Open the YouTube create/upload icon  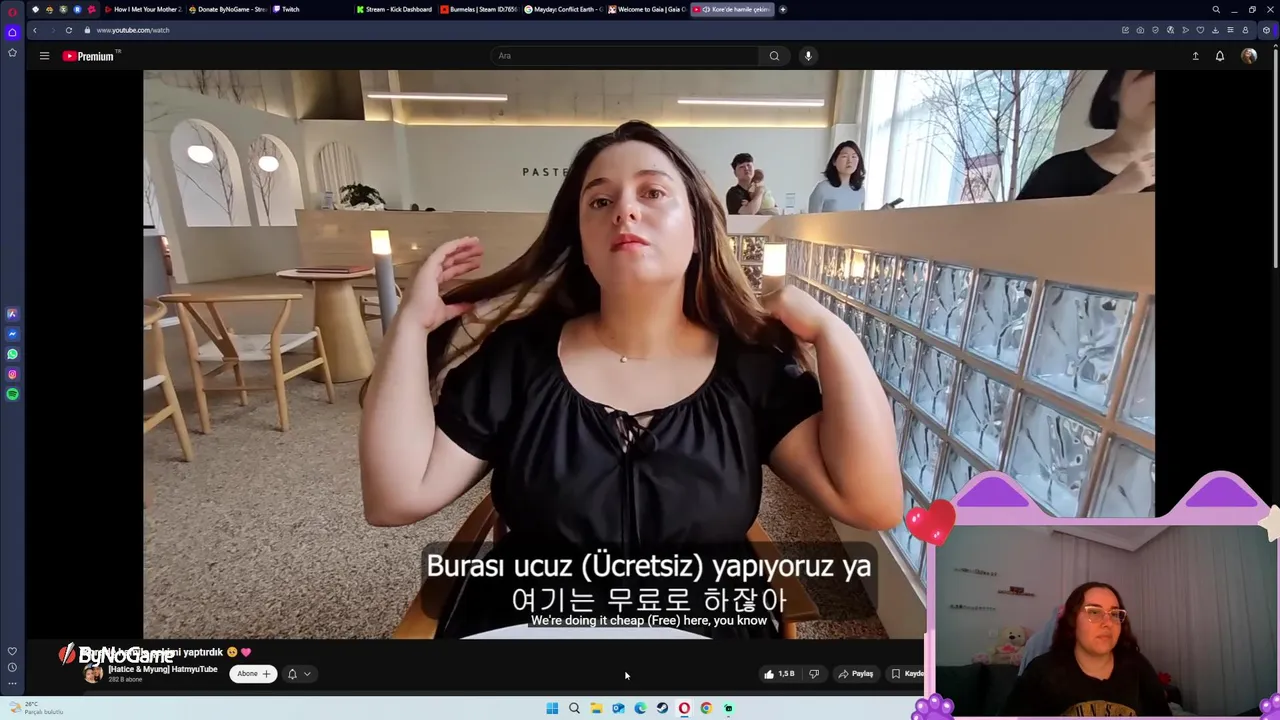(x=1195, y=56)
